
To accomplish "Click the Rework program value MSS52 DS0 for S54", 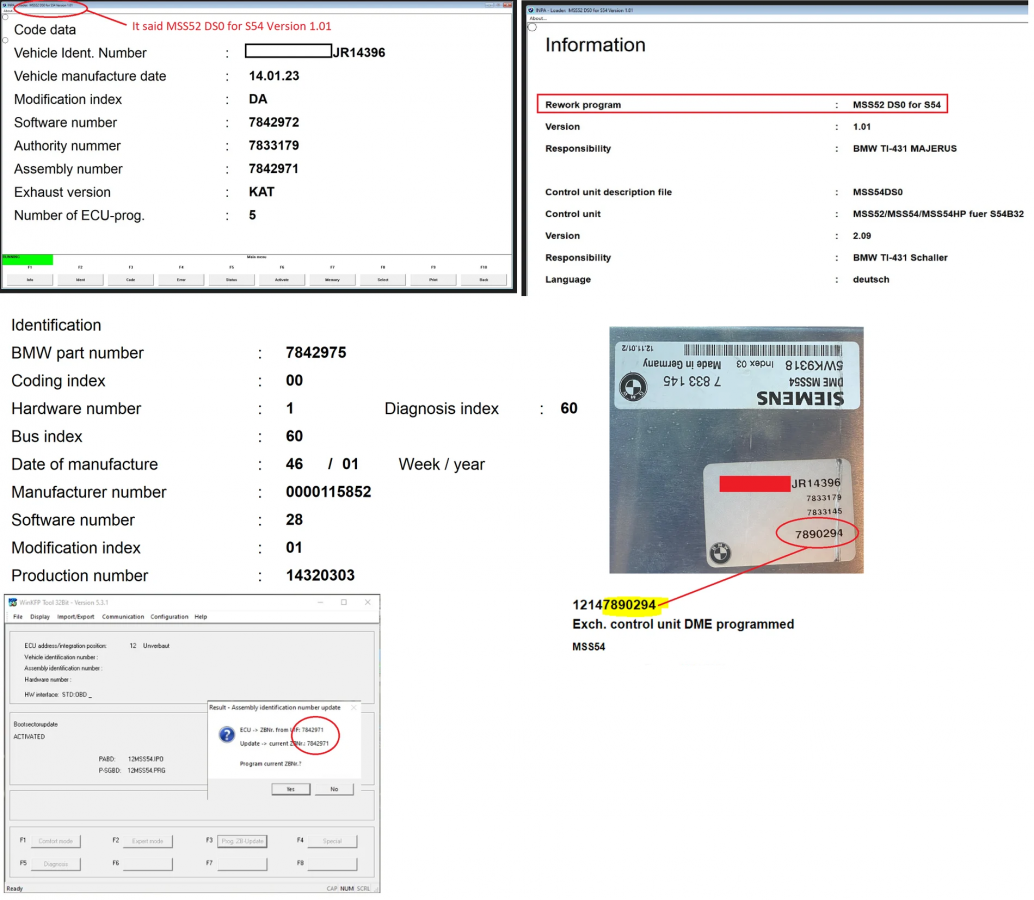I will pyautogui.click(x=896, y=104).
